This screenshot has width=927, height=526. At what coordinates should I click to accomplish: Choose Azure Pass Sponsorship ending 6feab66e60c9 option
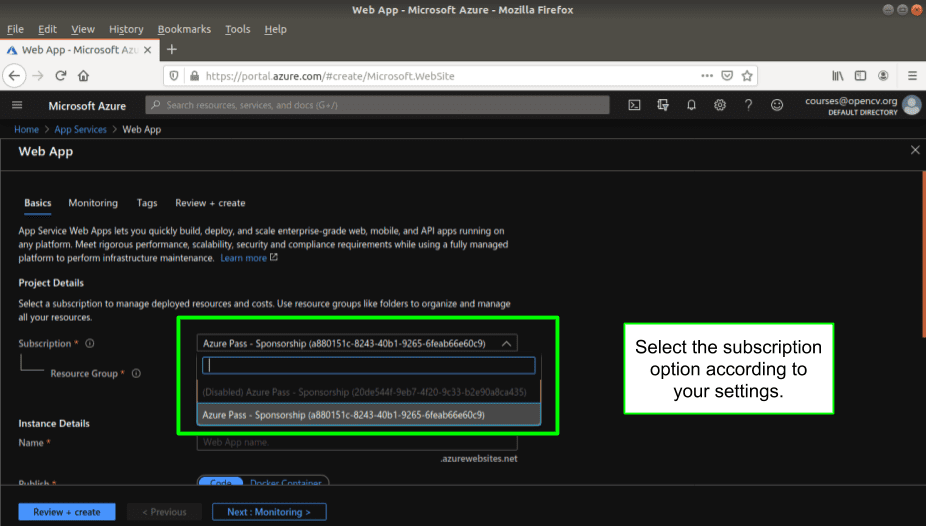point(369,415)
